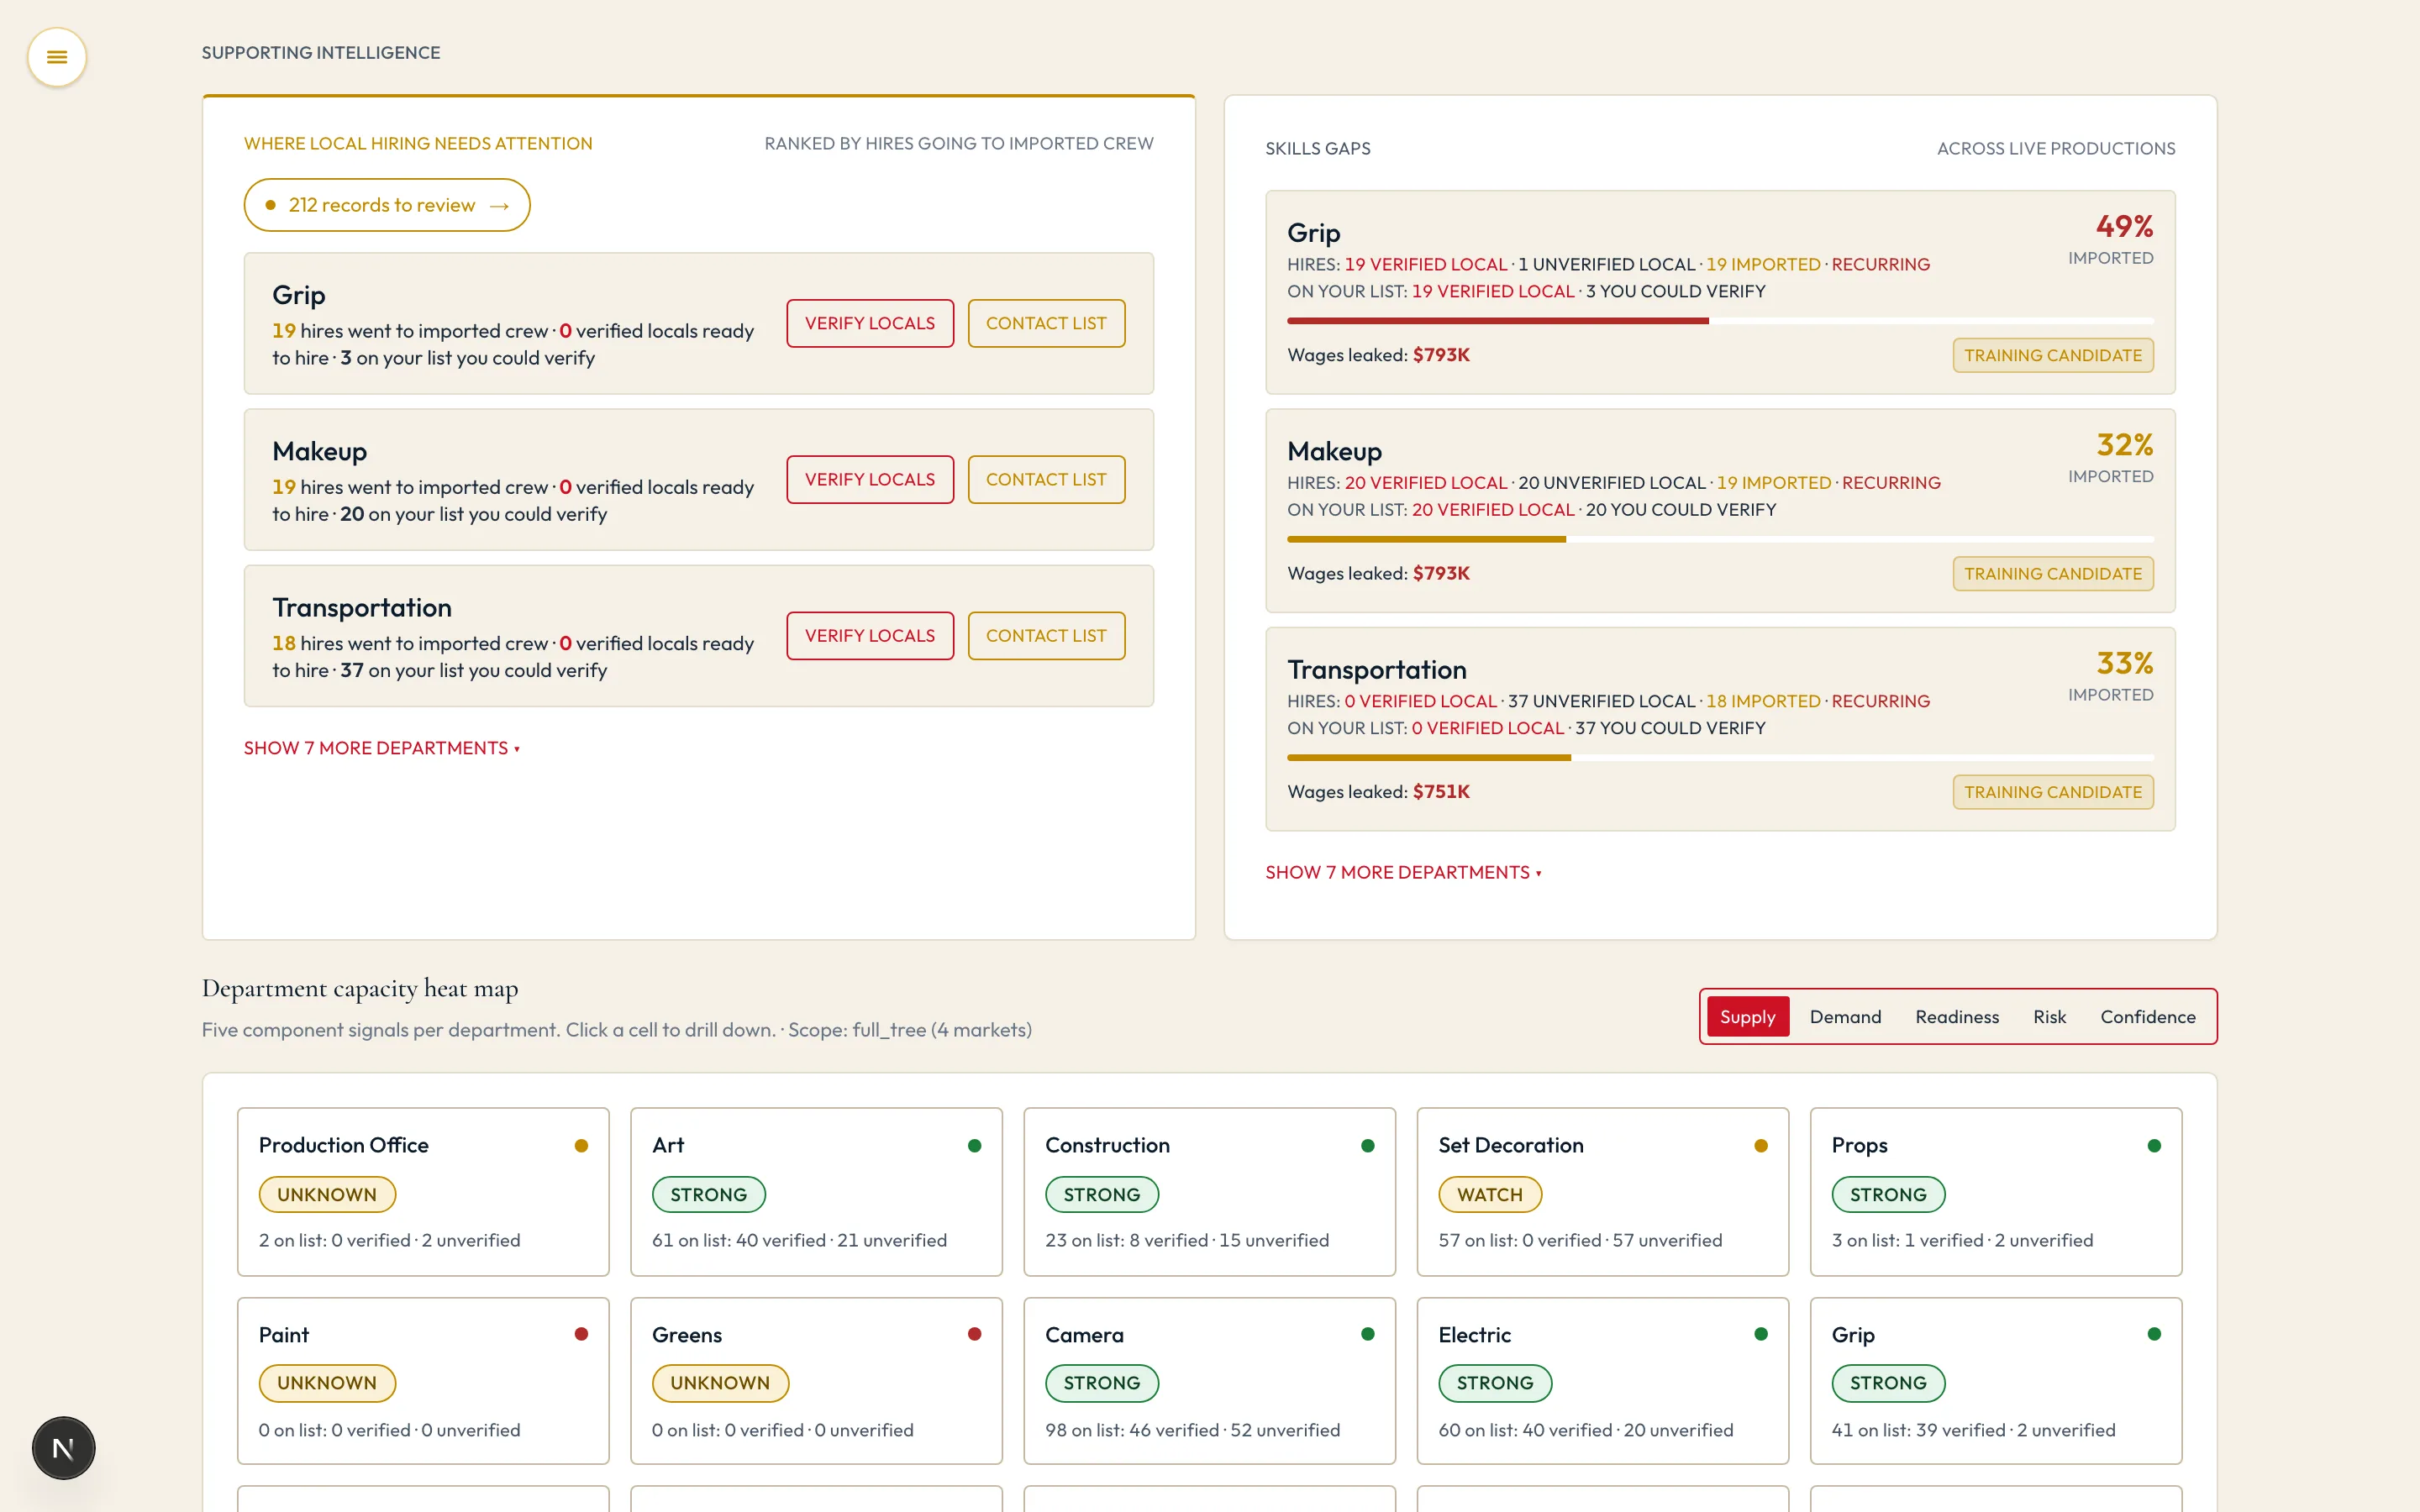Click Set Decoration amber status dot
The width and height of the screenshot is (2420, 1512).
pyautogui.click(x=1761, y=1145)
